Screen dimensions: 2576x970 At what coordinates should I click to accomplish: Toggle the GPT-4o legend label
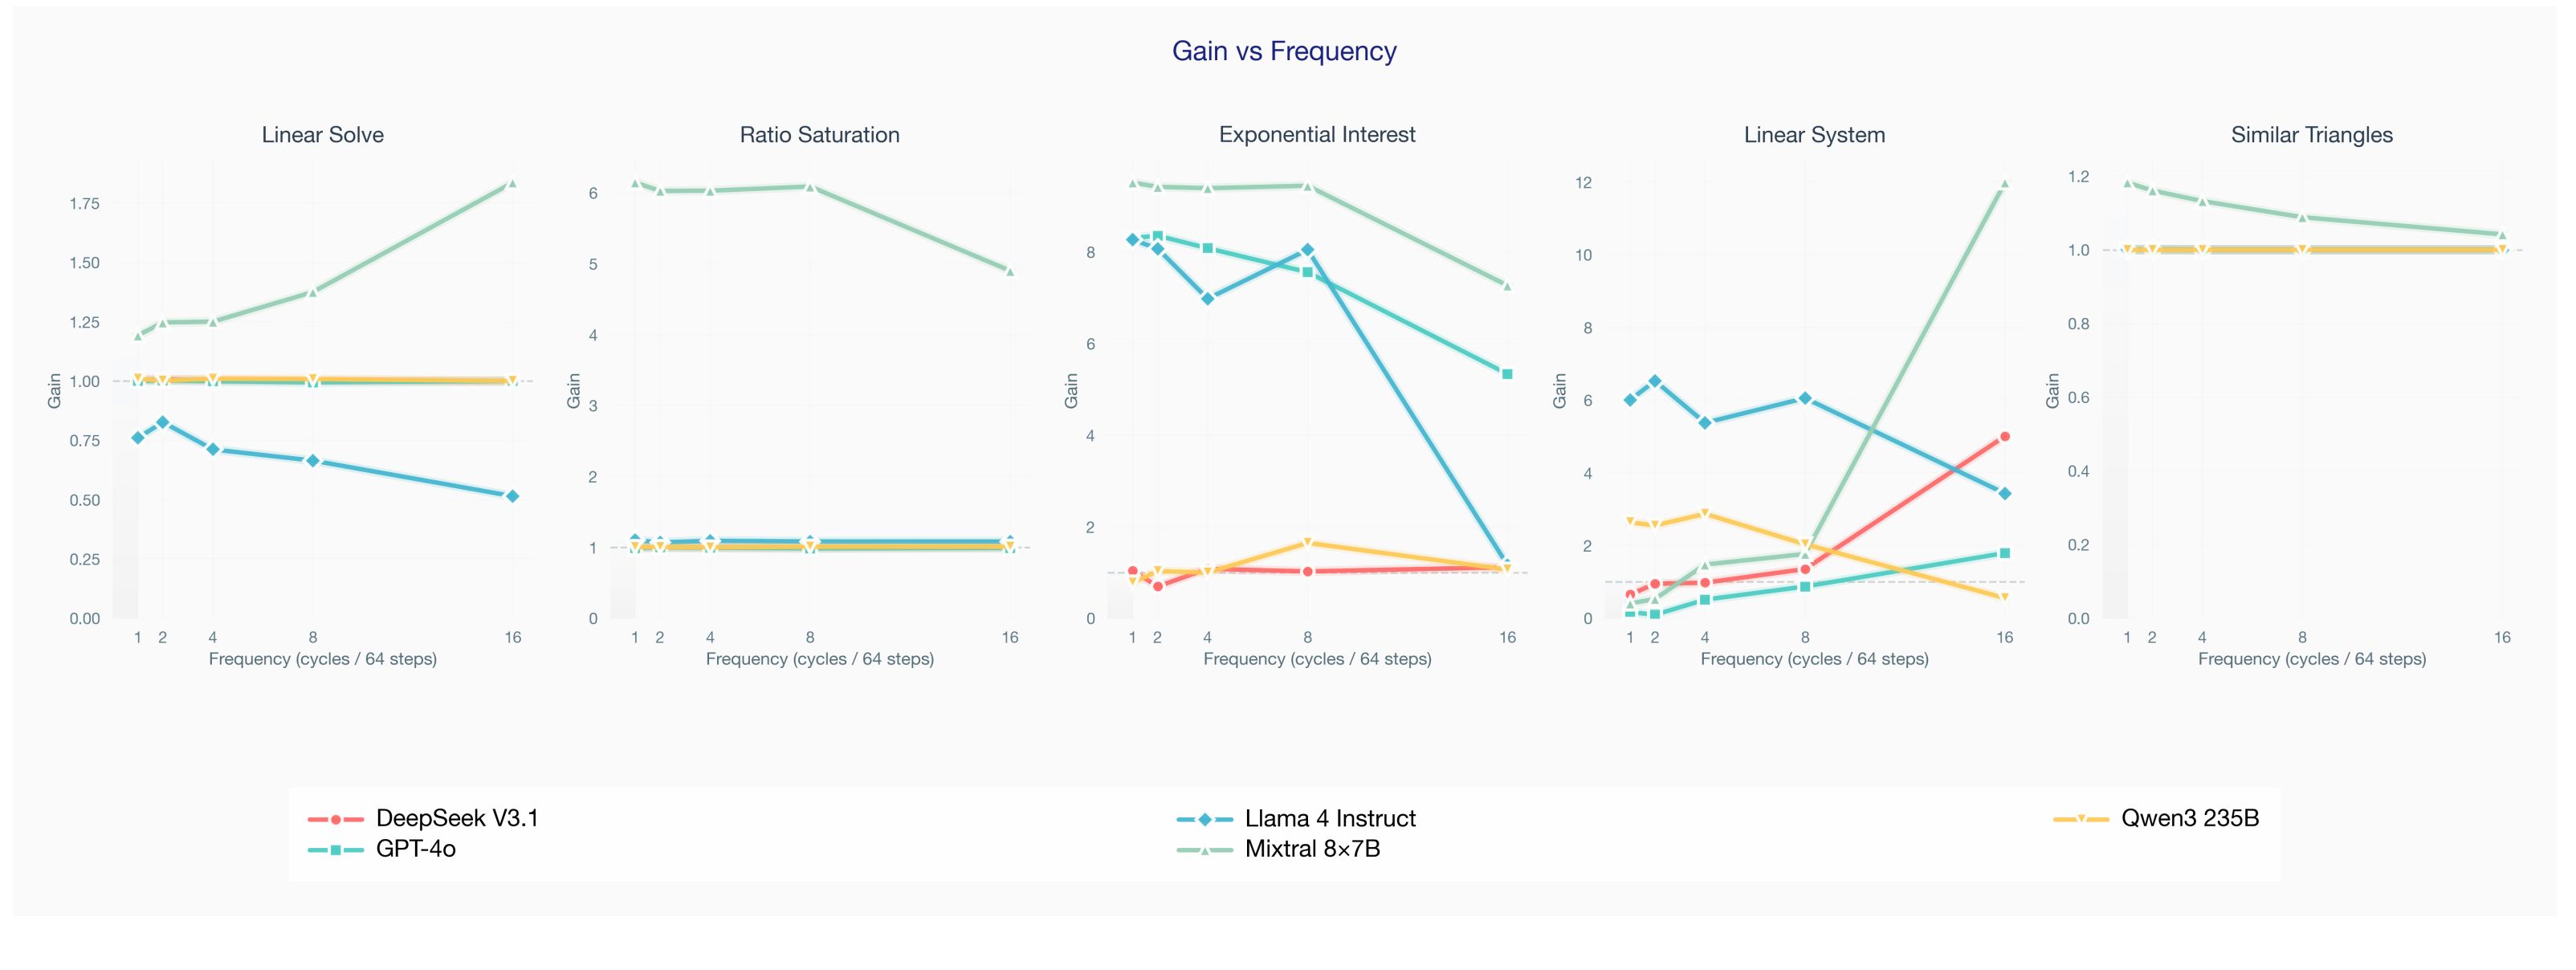click(416, 849)
